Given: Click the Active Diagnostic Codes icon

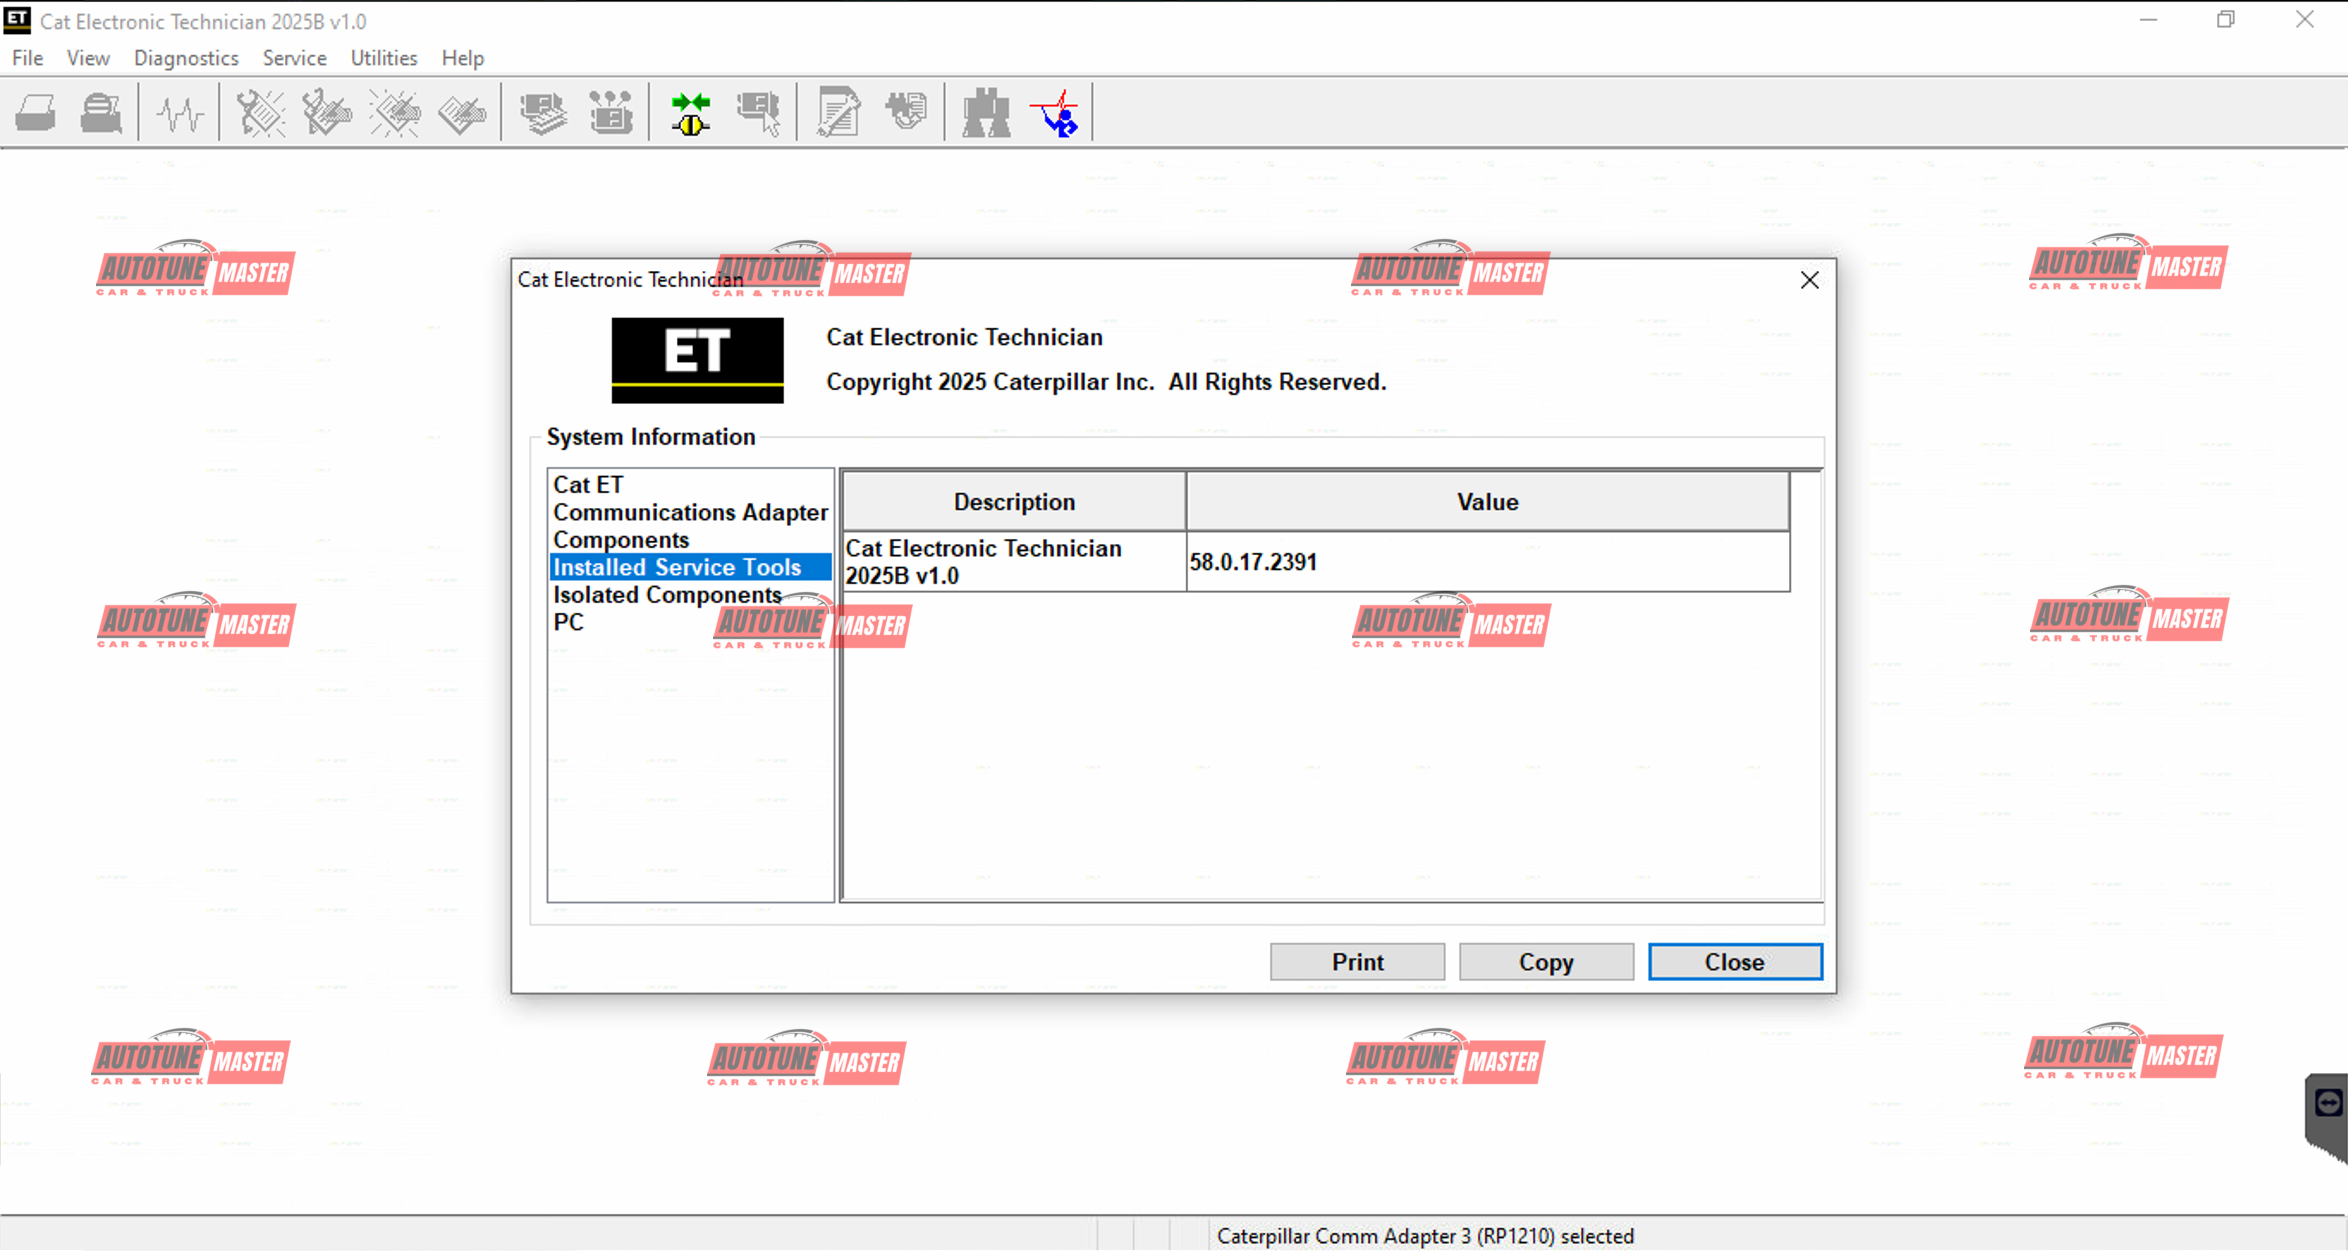Looking at the screenshot, I should coord(260,113).
